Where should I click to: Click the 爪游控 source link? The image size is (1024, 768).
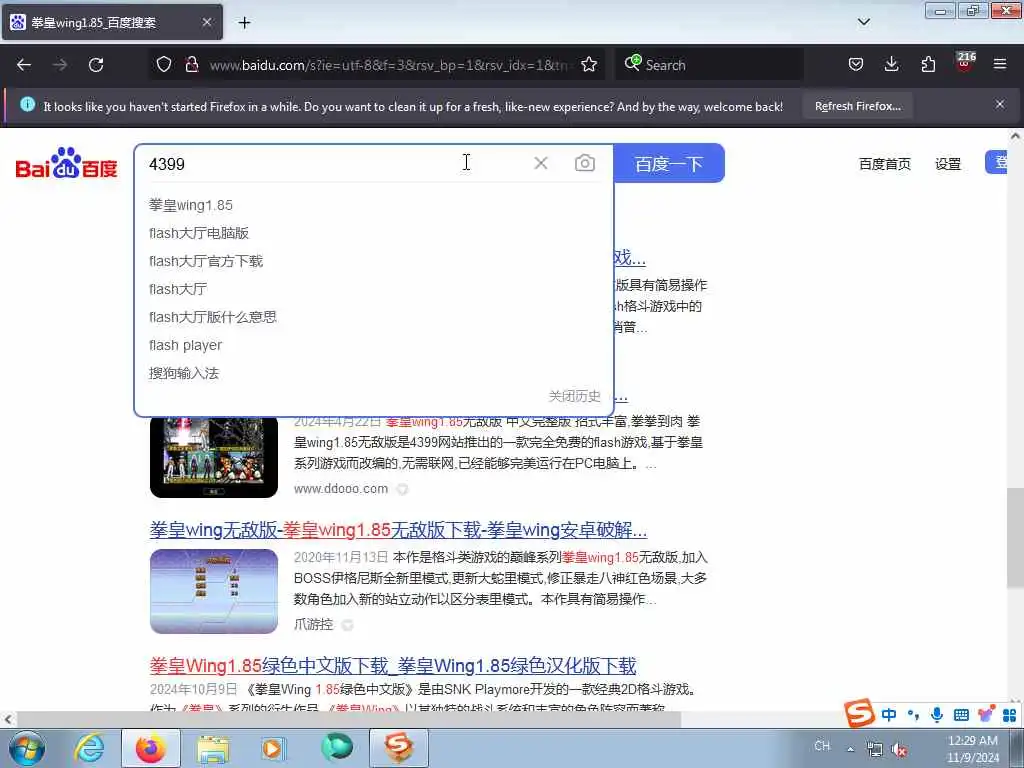coord(313,624)
